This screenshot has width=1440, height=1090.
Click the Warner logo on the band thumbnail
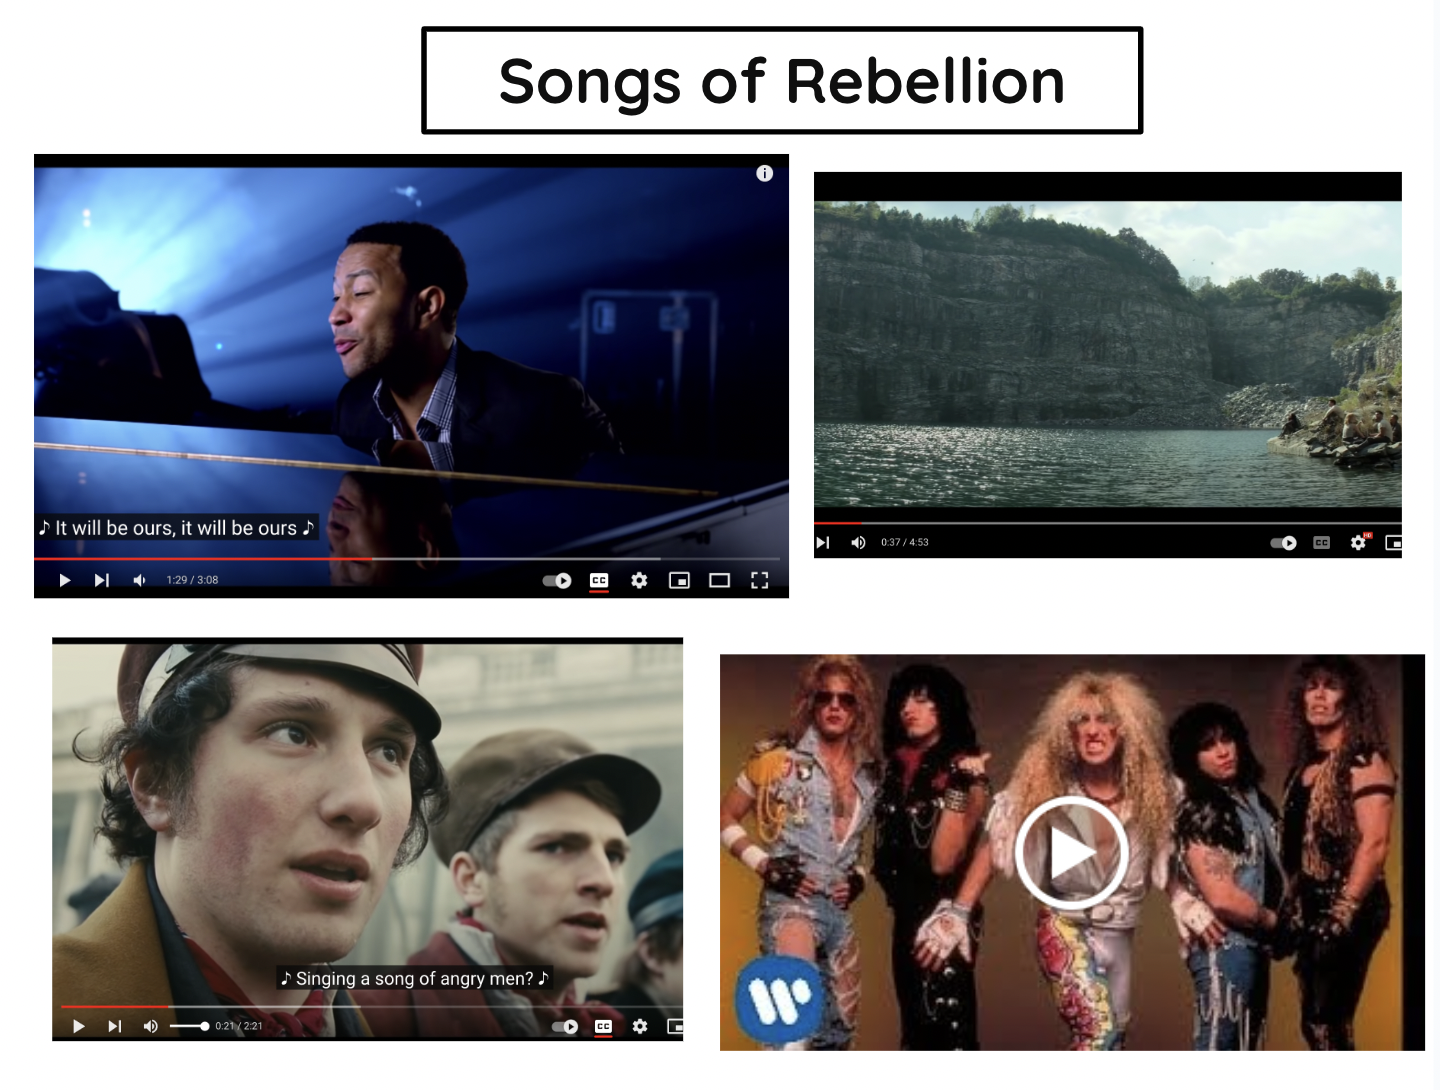pos(780,996)
